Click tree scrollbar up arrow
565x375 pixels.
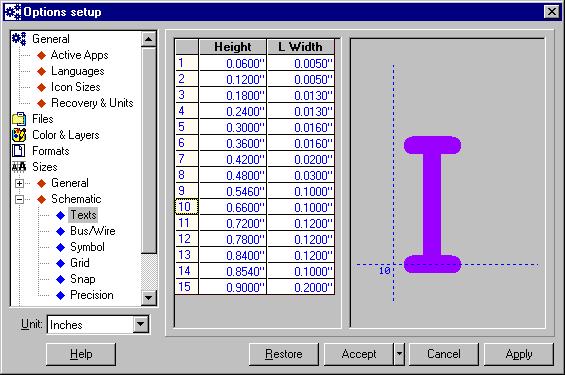tap(148, 39)
